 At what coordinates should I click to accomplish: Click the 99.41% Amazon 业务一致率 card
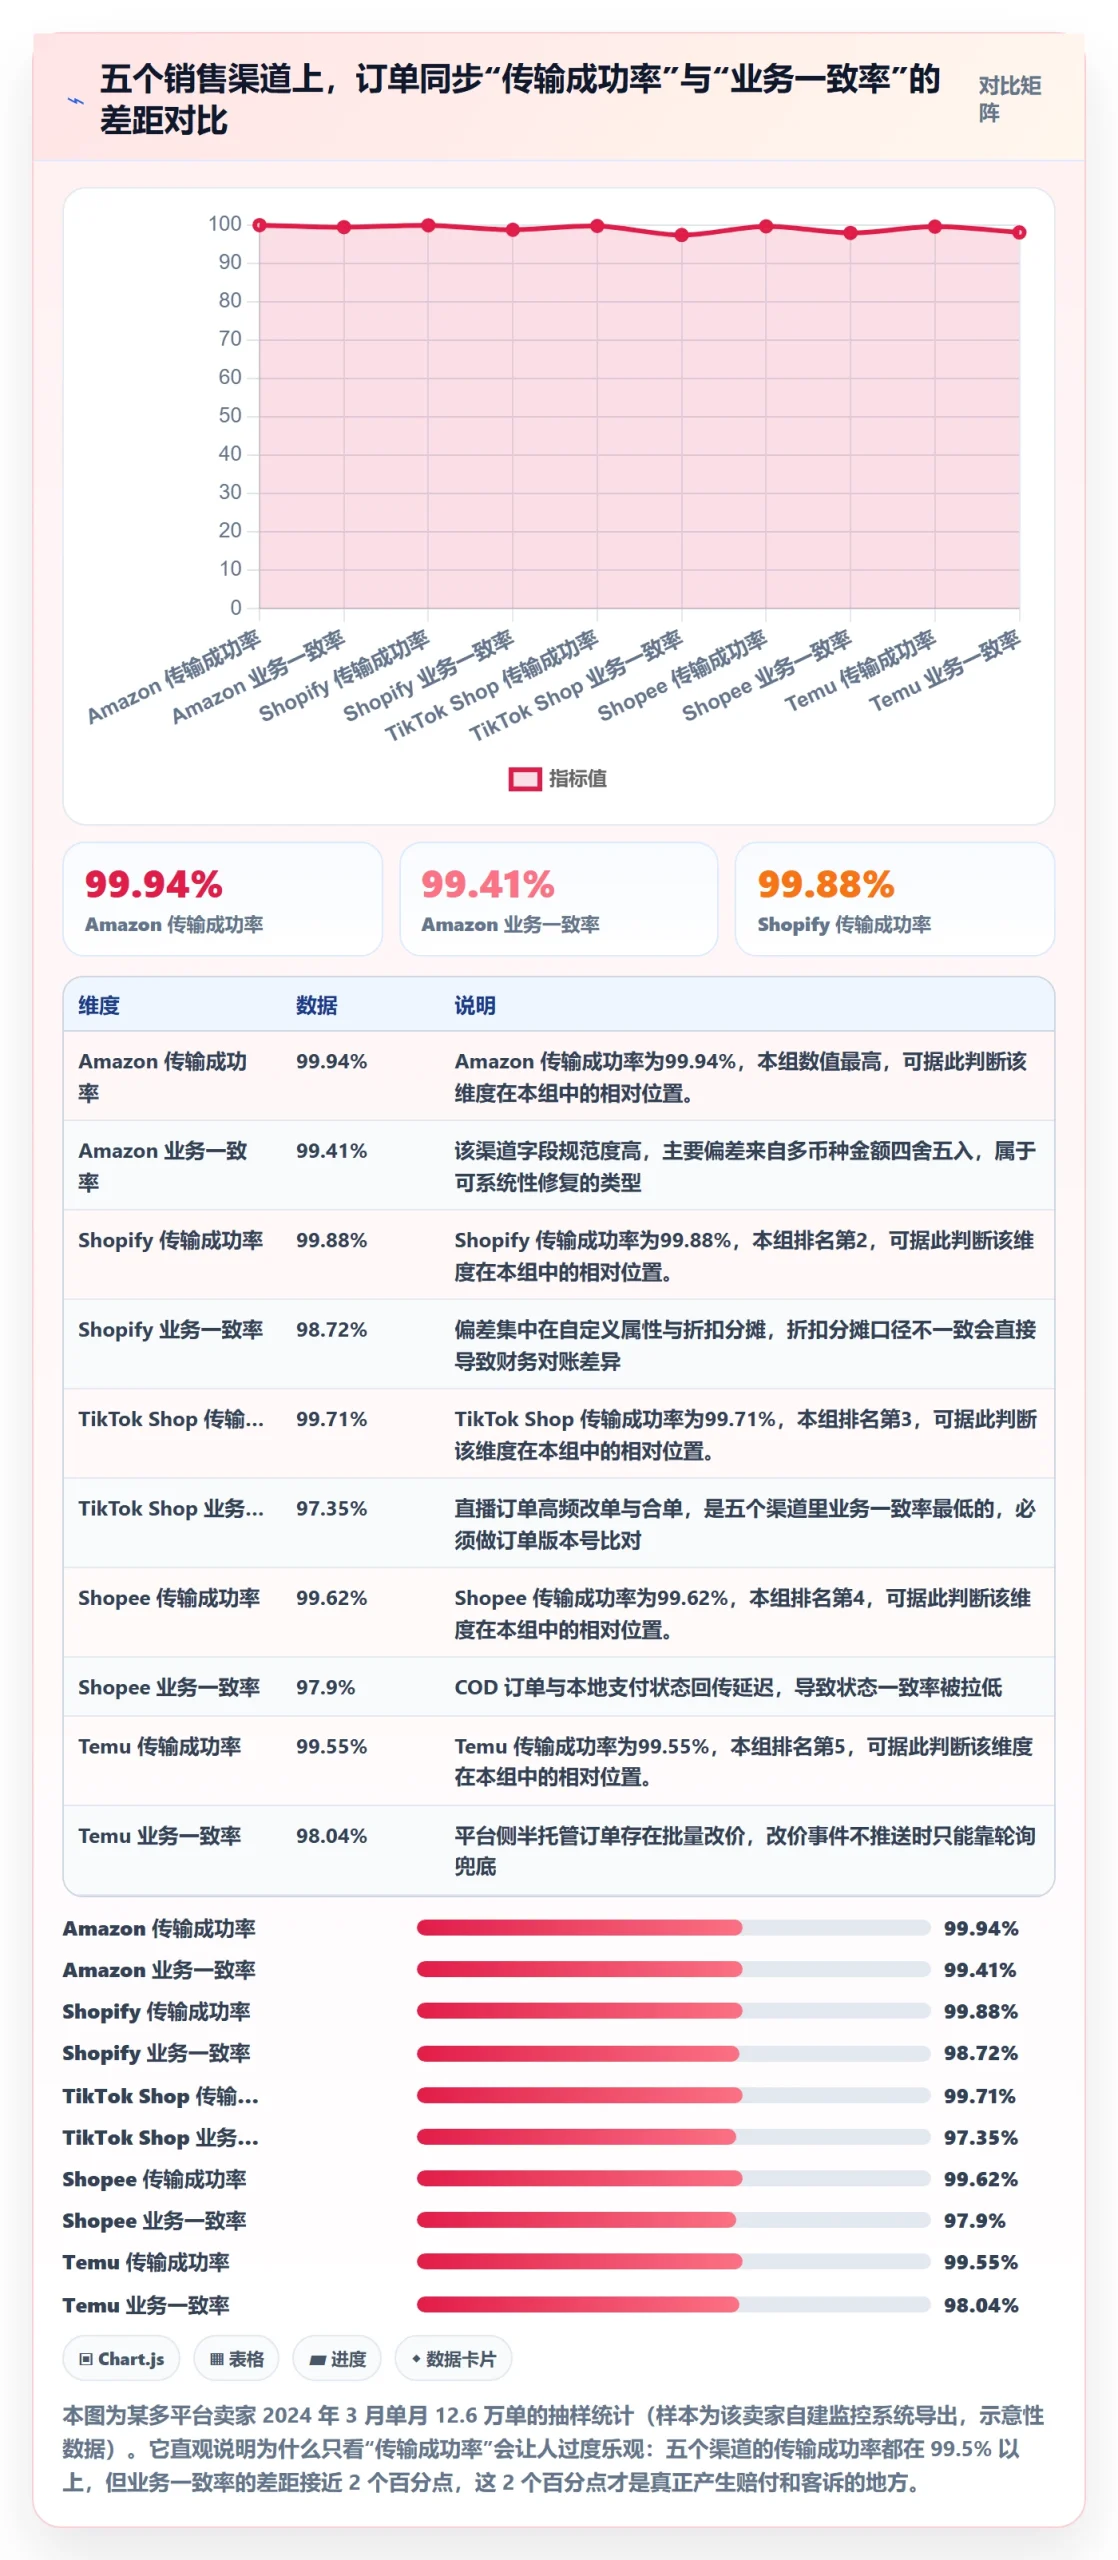click(559, 898)
